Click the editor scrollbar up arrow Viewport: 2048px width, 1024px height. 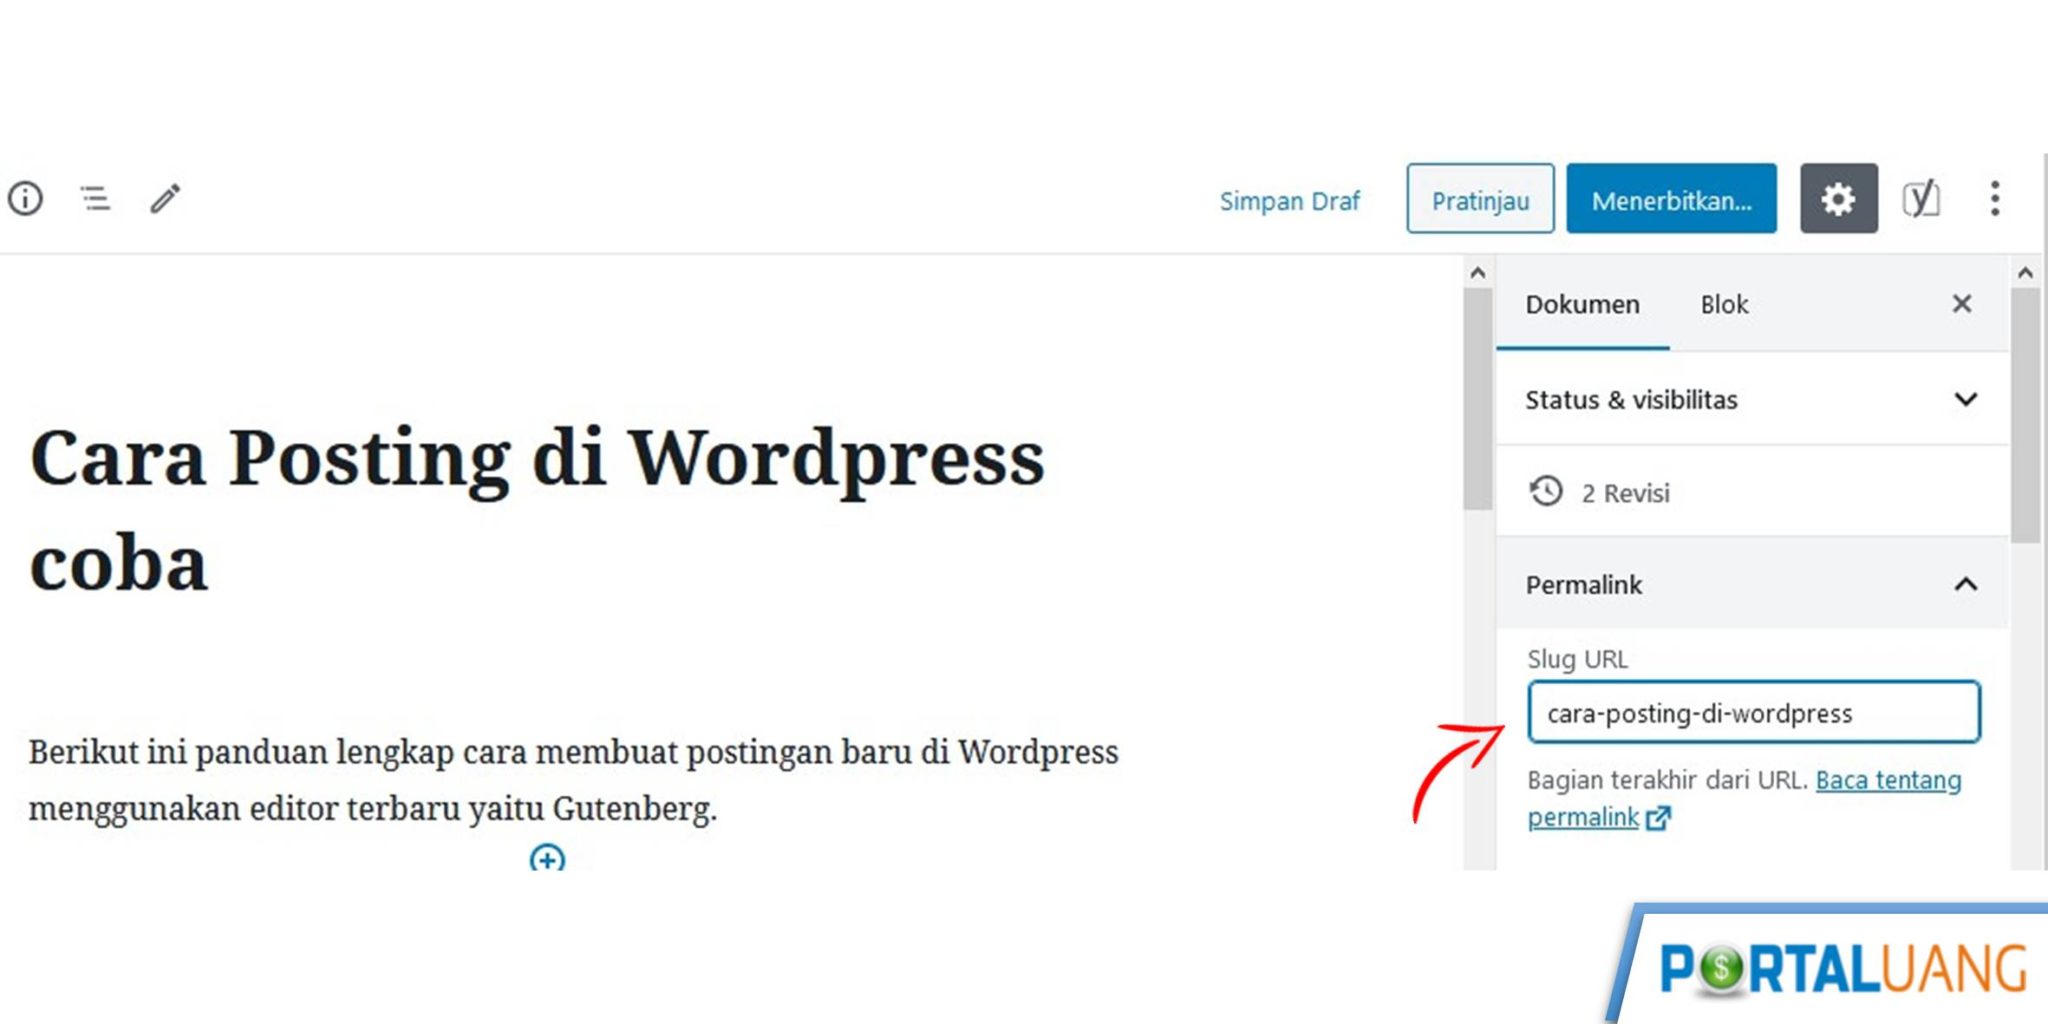pos(1478,272)
